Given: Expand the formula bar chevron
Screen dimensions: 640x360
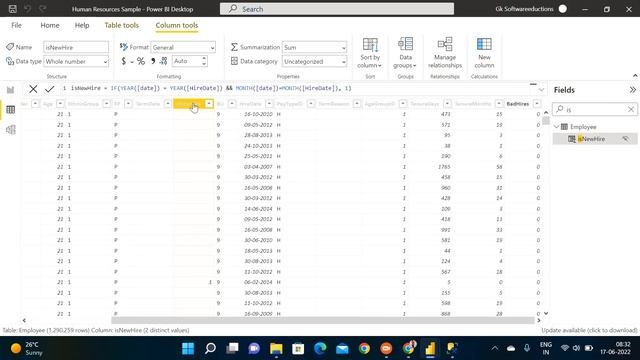Looking at the screenshot, I should (541, 89).
